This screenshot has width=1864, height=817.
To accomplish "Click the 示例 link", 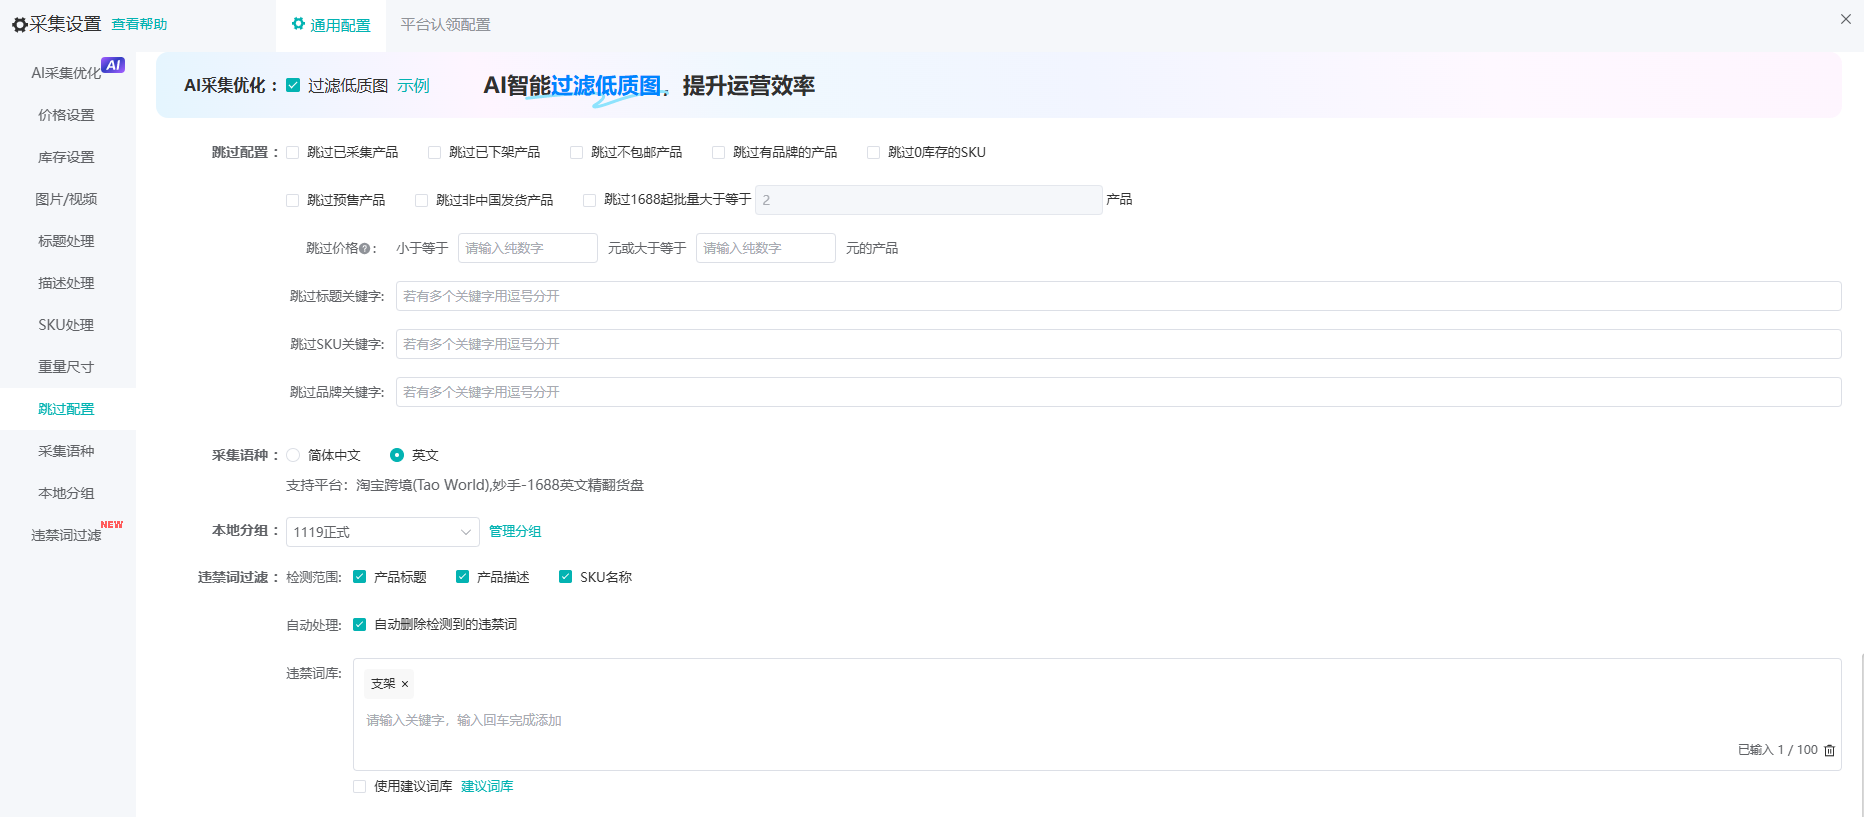I will click(413, 86).
